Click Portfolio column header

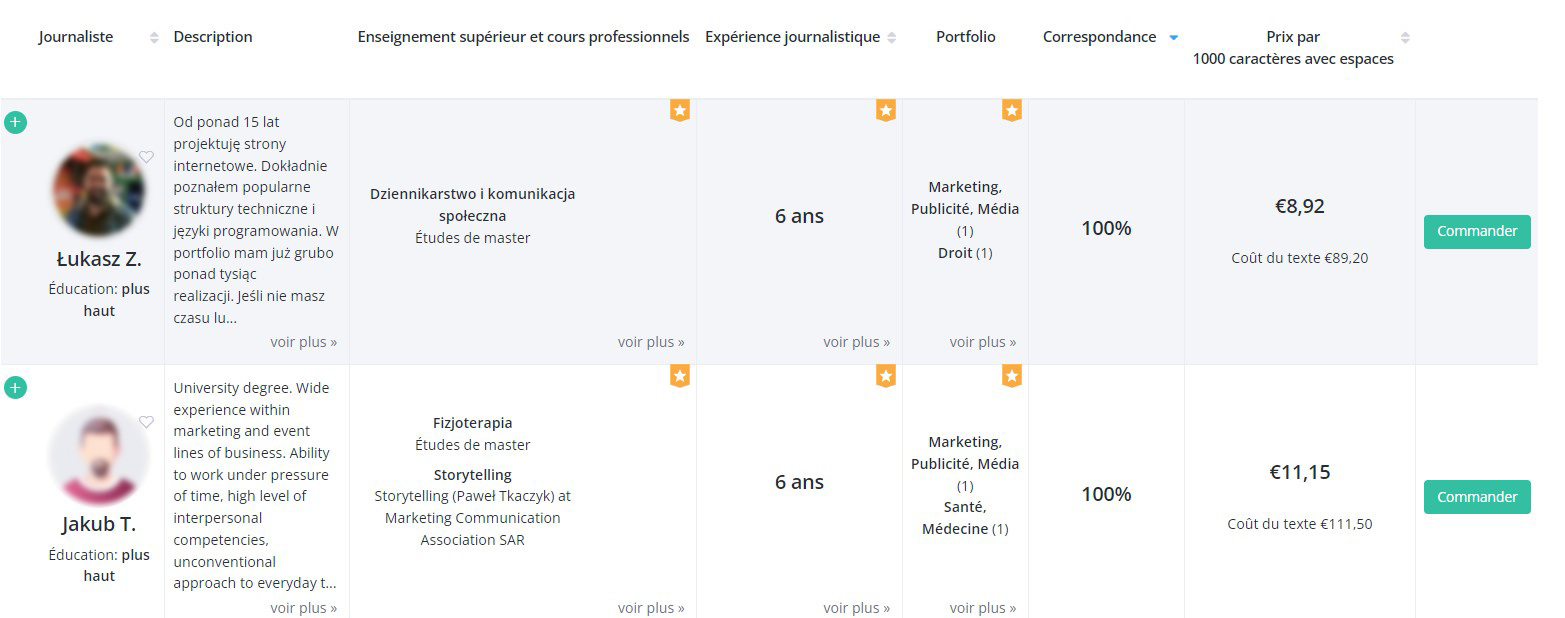pos(965,37)
